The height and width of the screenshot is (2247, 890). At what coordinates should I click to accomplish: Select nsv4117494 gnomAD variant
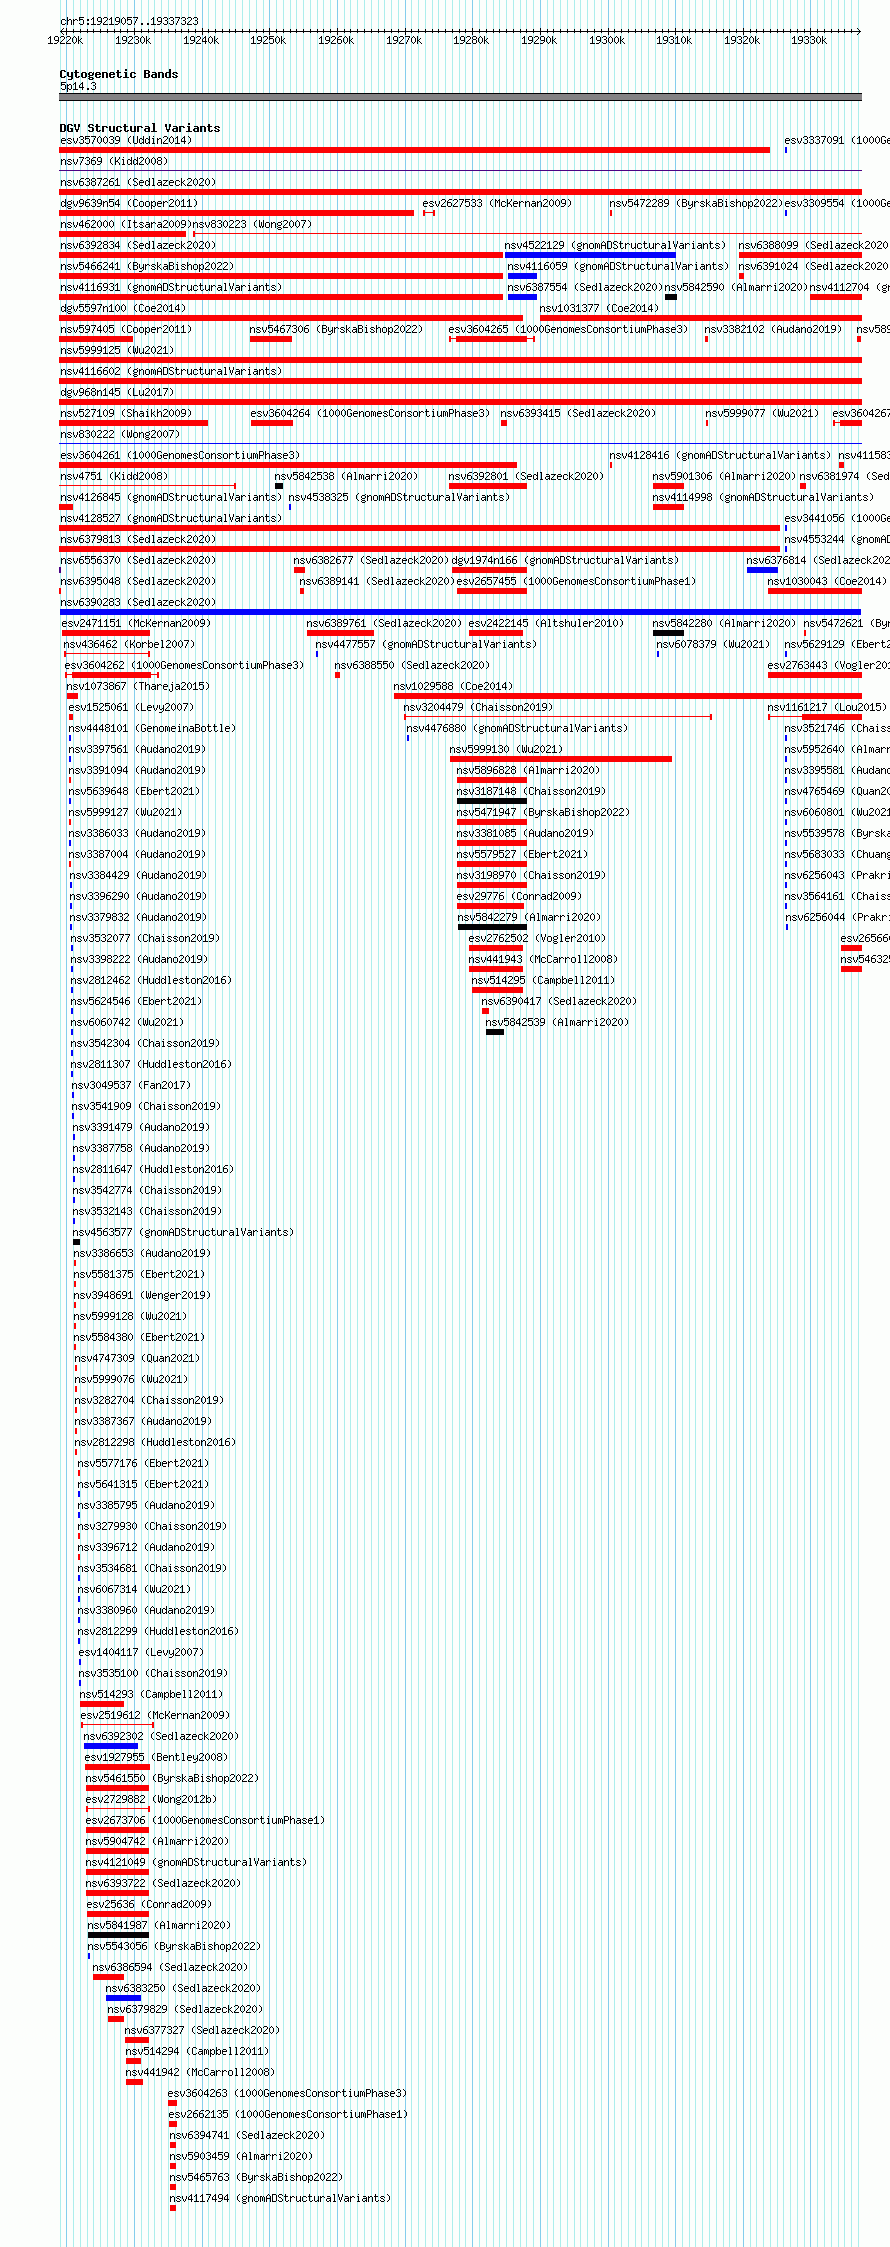280,2198
